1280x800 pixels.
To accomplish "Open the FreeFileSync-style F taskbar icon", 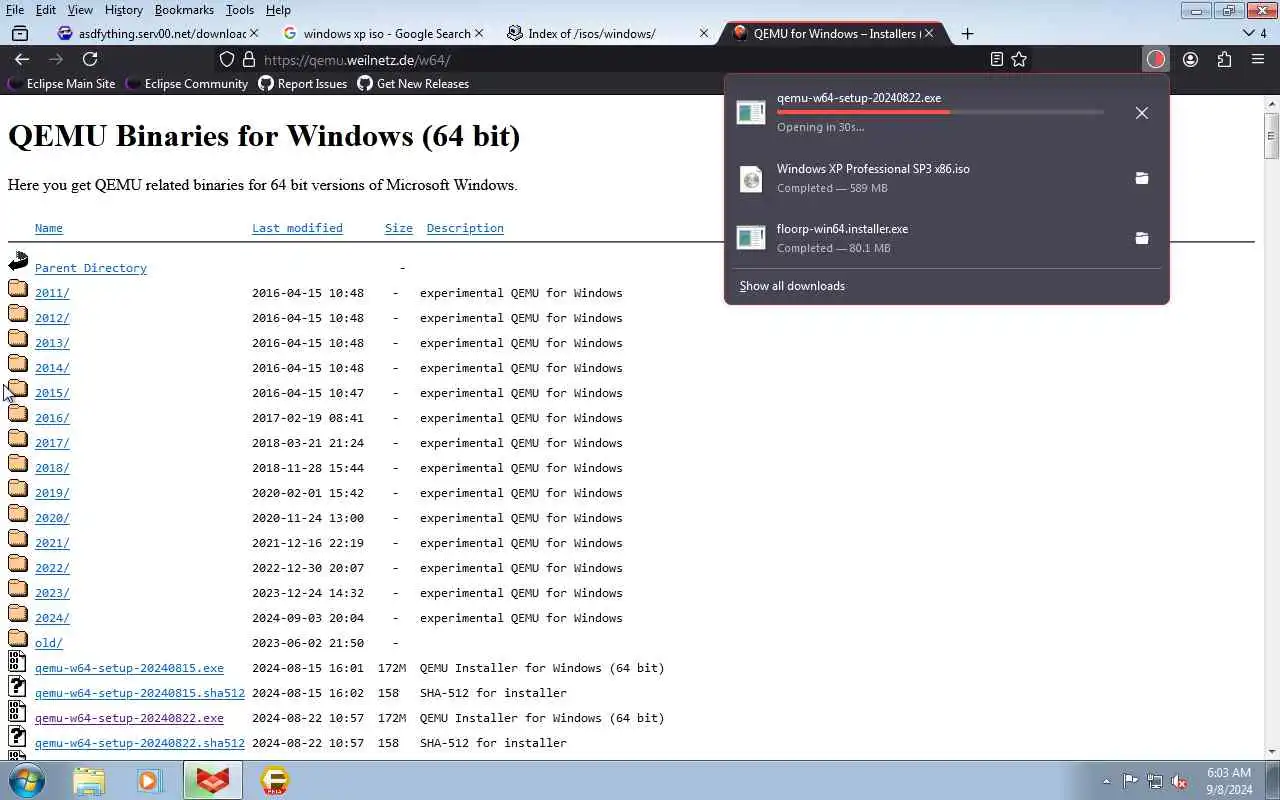I will [x=274, y=780].
